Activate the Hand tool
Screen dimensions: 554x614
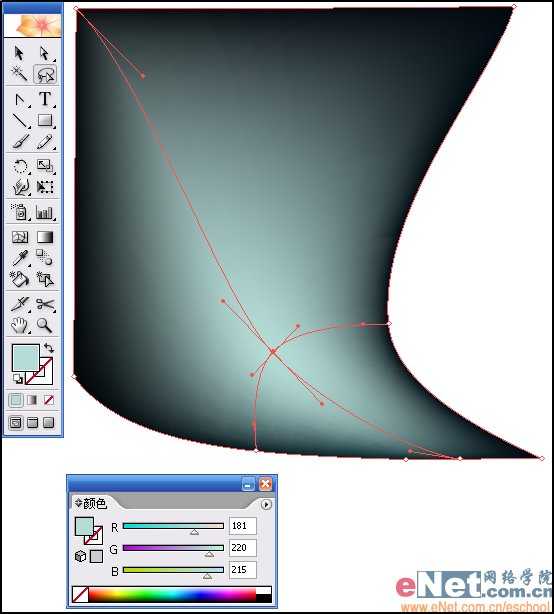[19, 325]
